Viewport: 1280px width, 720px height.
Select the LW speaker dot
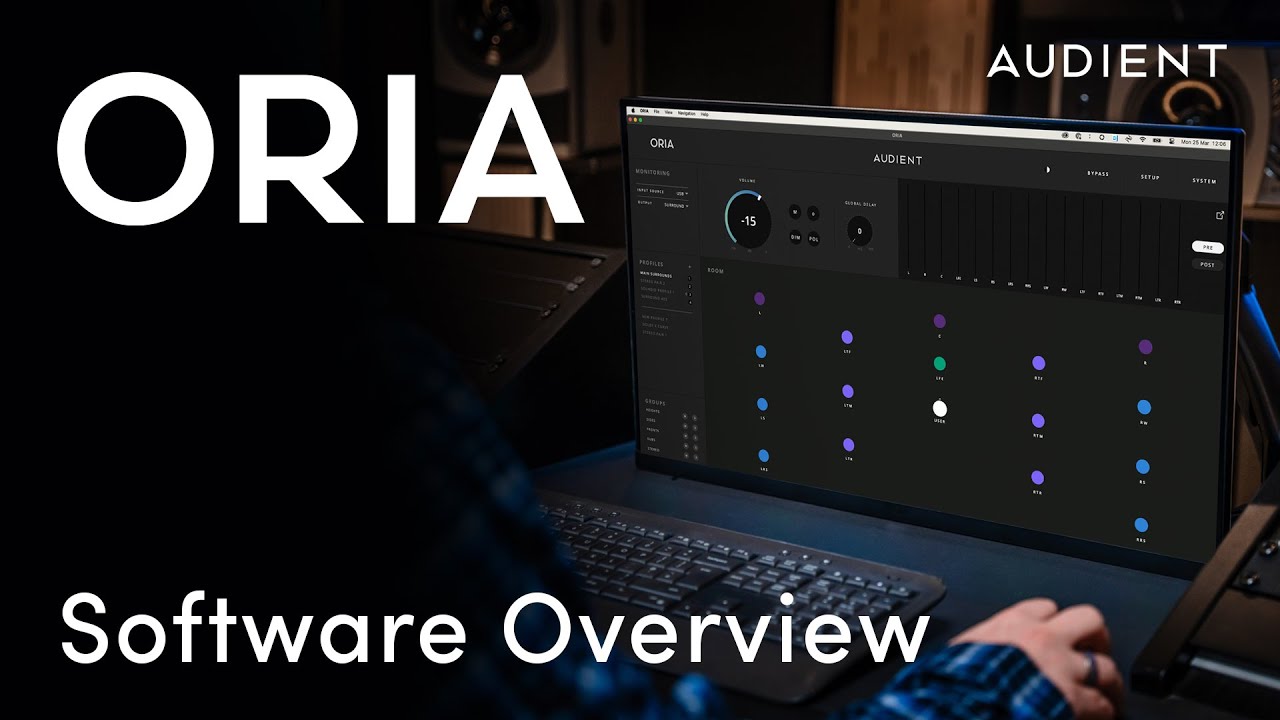(761, 352)
